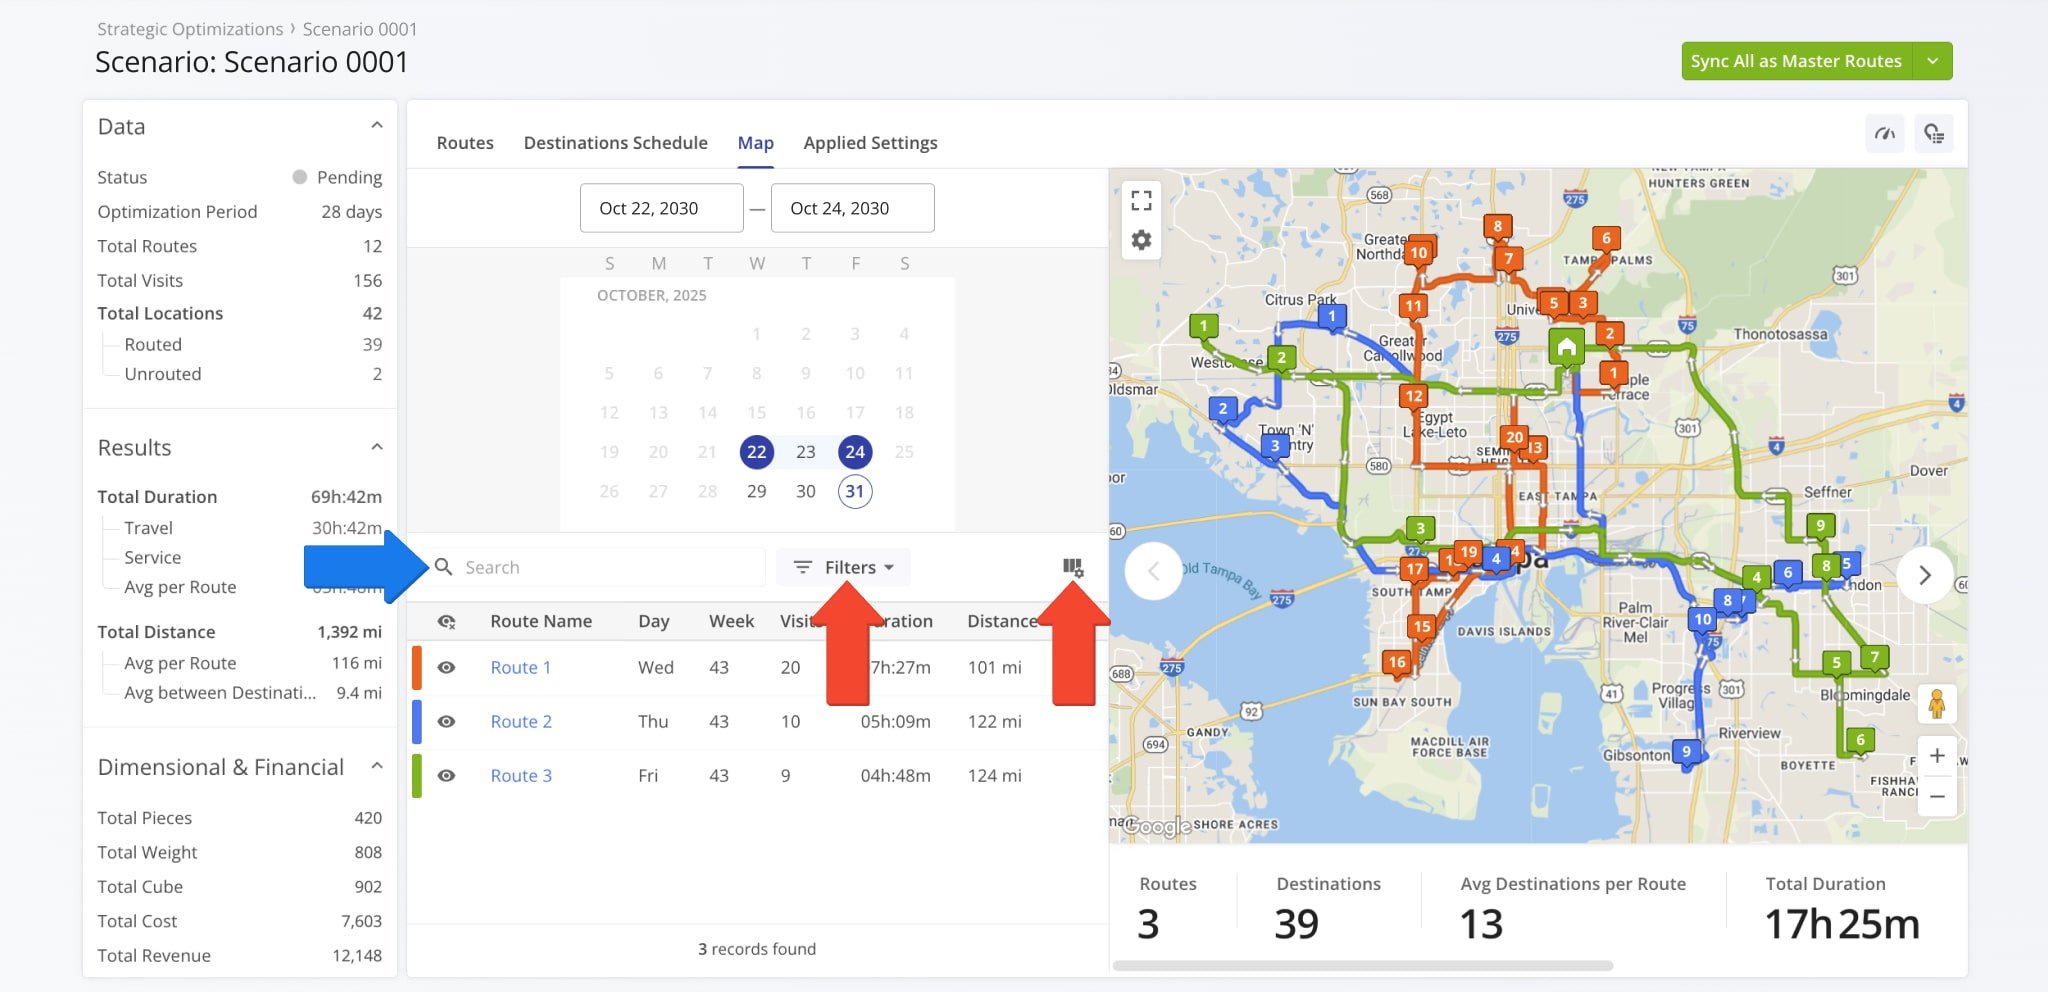Hide Route 1 on the map
Viewport: 2048px width, 992px height.
(x=447, y=668)
